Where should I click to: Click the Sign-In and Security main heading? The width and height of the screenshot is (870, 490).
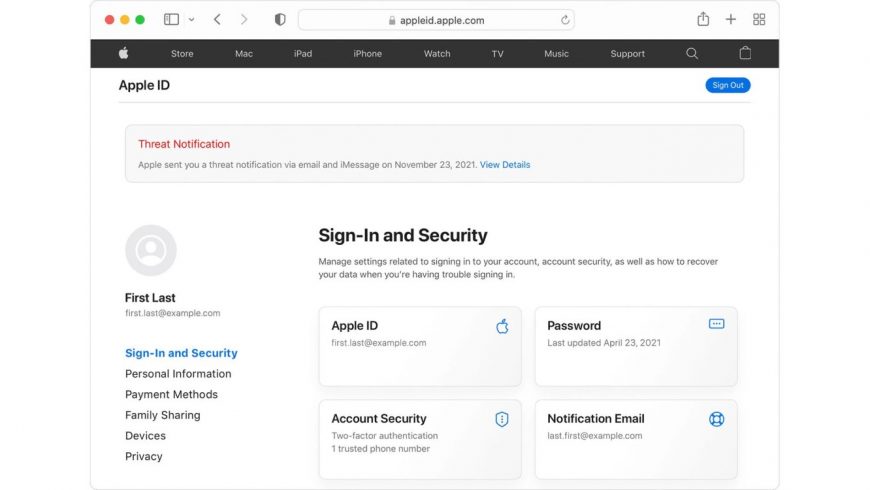pos(403,235)
